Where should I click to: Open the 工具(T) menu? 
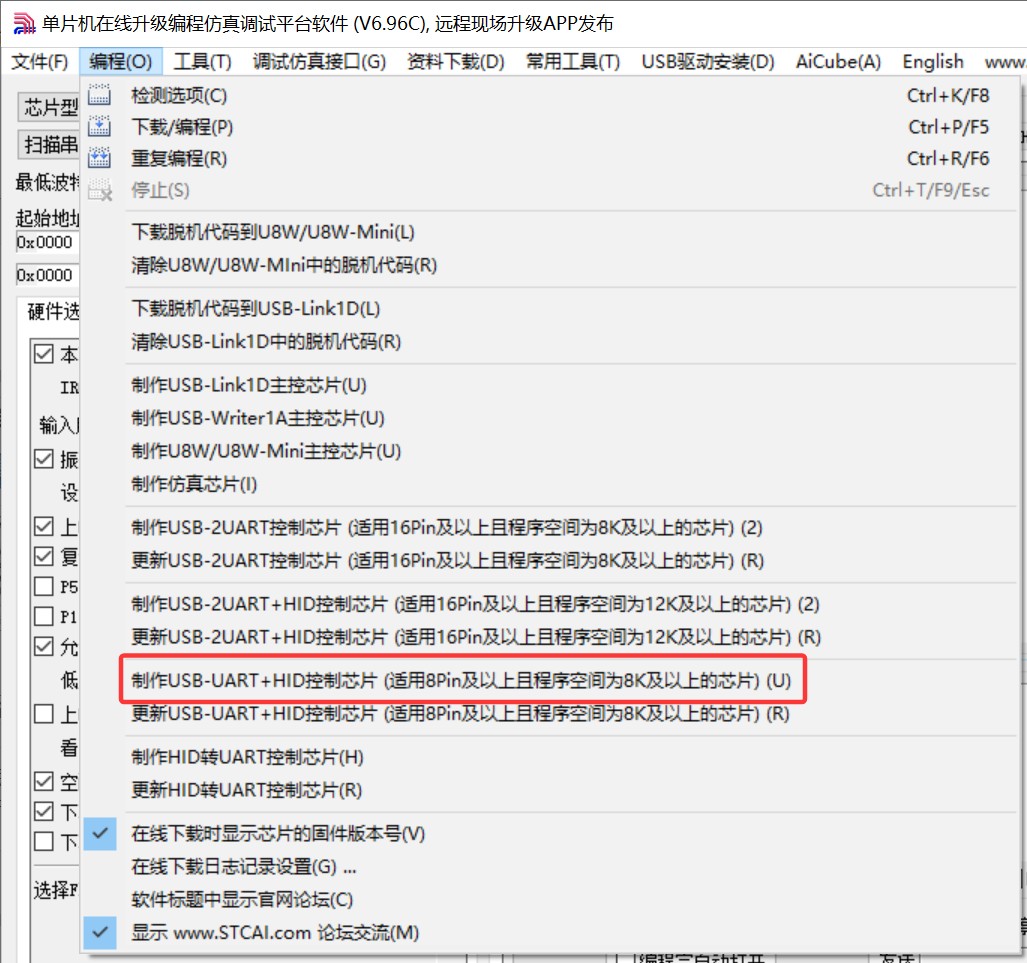202,61
